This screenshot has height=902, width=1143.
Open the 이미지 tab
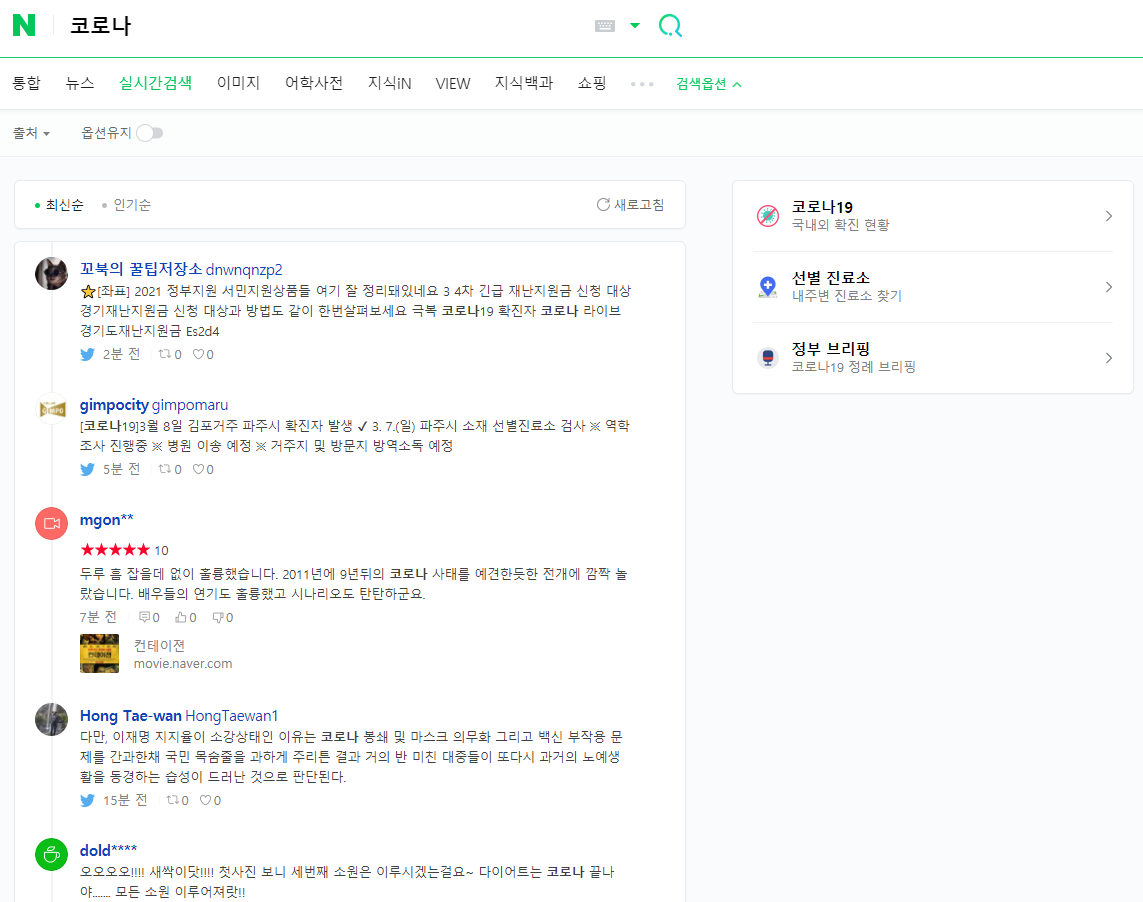(x=238, y=84)
